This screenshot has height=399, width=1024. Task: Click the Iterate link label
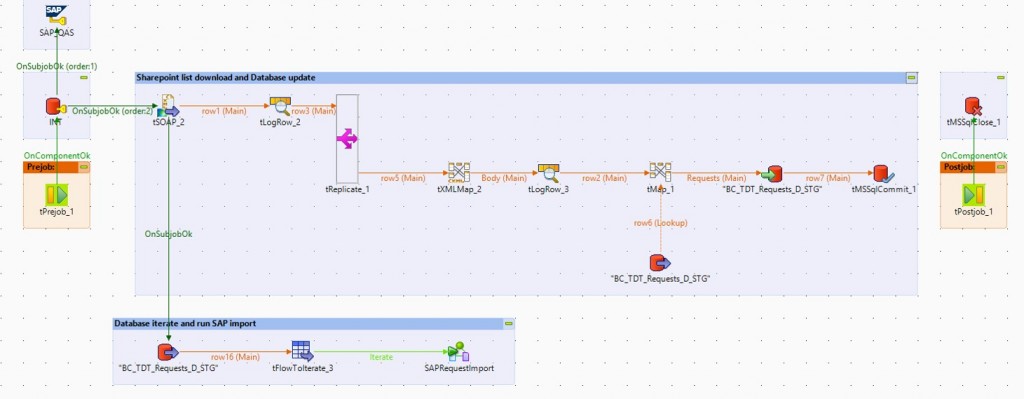[x=381, y=357]
